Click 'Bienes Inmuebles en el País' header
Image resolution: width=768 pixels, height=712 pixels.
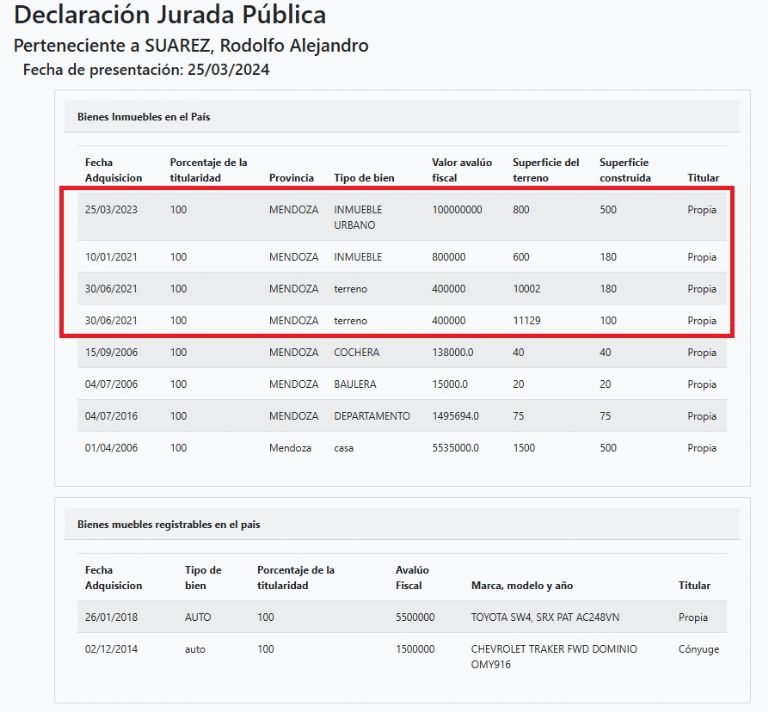click(144, 117)
